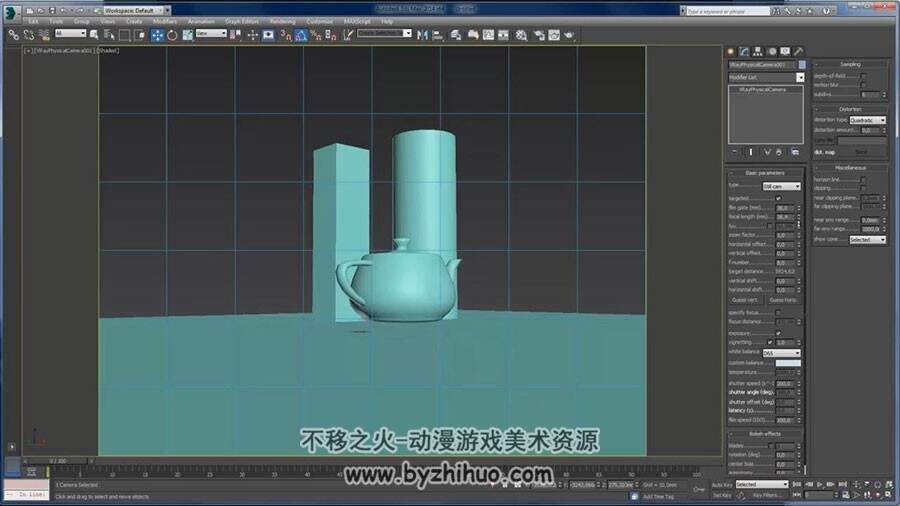Click the Guess horiz. button
900x506 pixels.
[x=783, y=300]
